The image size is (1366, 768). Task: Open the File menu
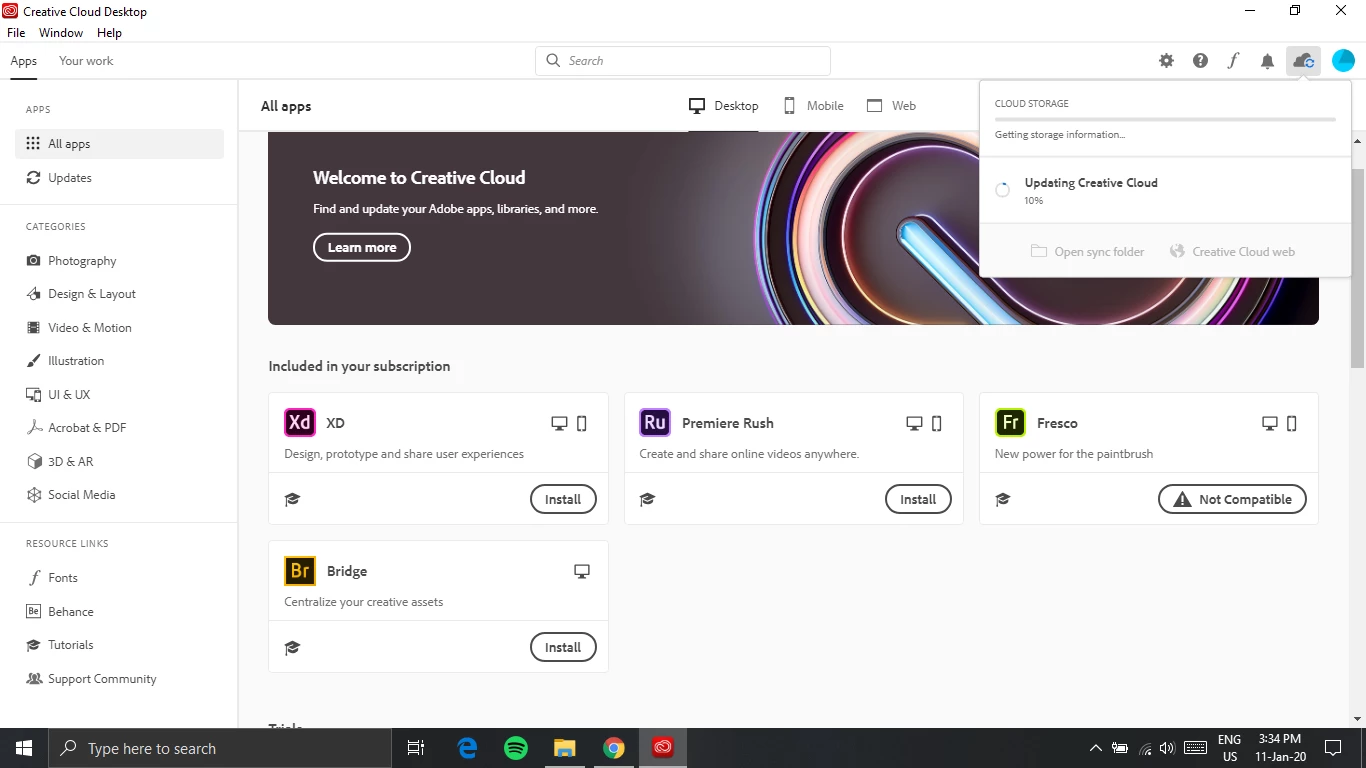[16, 33]
